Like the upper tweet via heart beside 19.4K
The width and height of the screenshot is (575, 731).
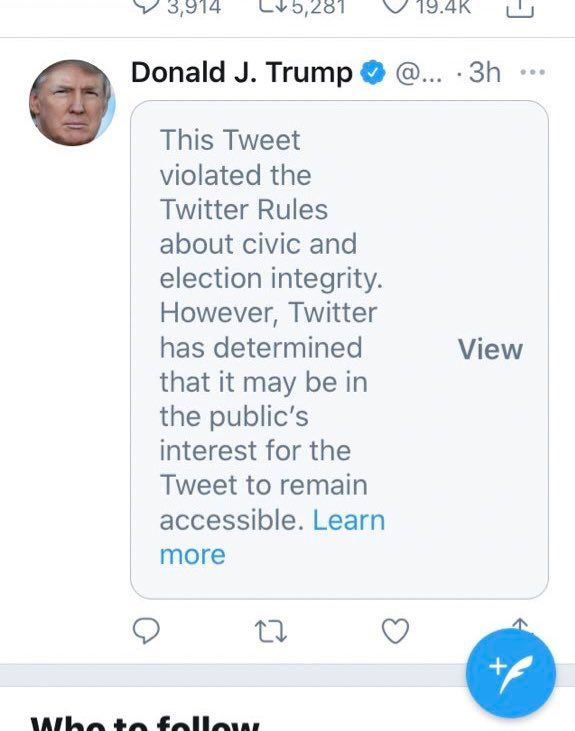[x=395, y=6]
